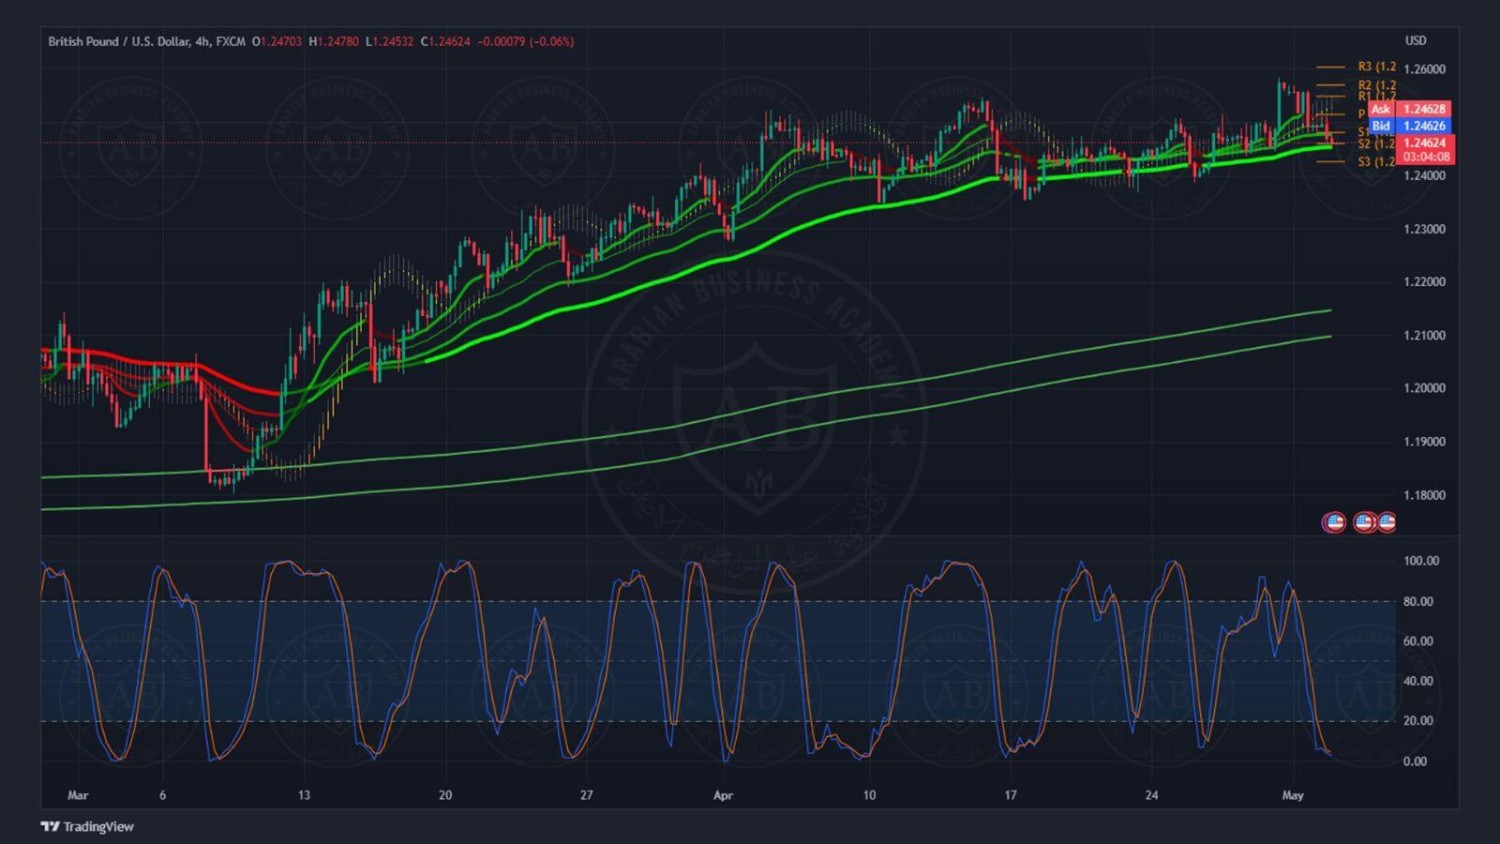Click the May date on time axis
Image resolution: width=1500 pixels, height=844 pixels.
click(x=1293, y=796)
